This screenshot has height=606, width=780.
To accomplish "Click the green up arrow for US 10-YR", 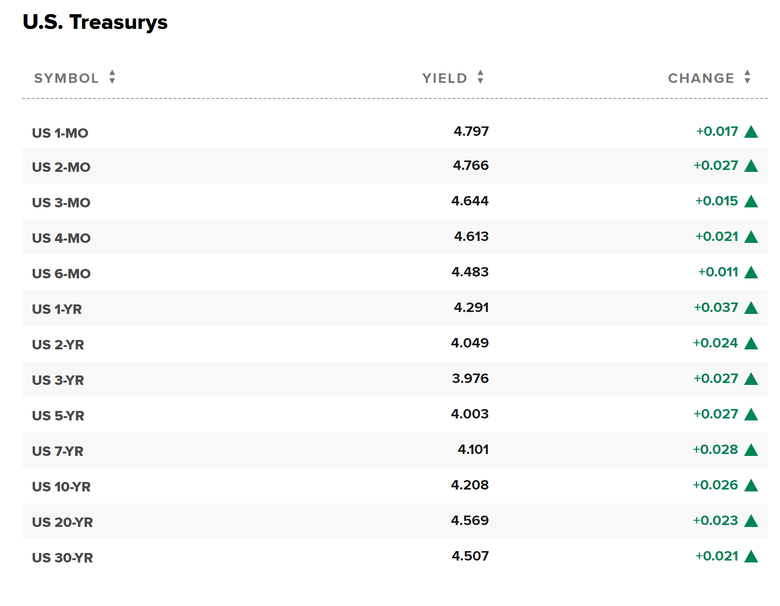I will [x=751, y=486].
